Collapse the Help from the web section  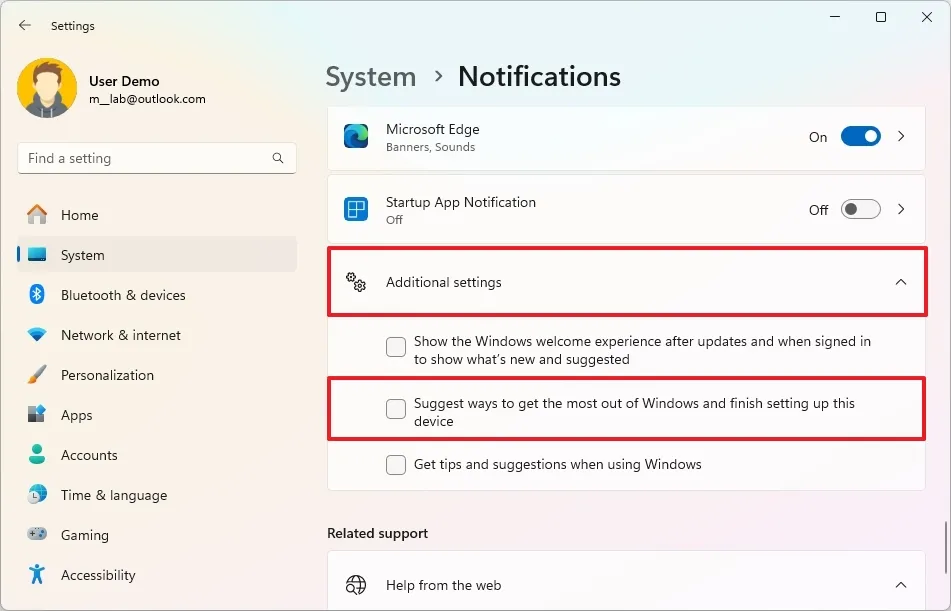click(x=901, y=585)
